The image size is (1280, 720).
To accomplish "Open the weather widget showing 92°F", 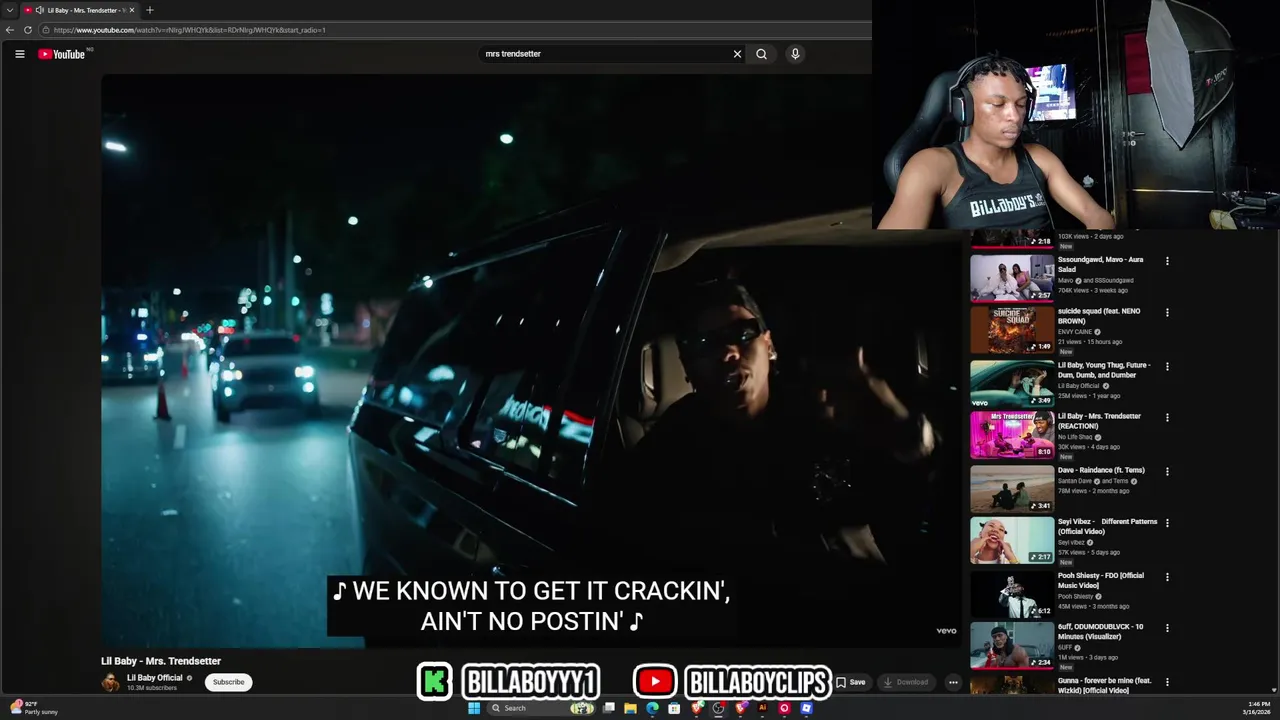I will pyautogui.click(x=33, y=708).
